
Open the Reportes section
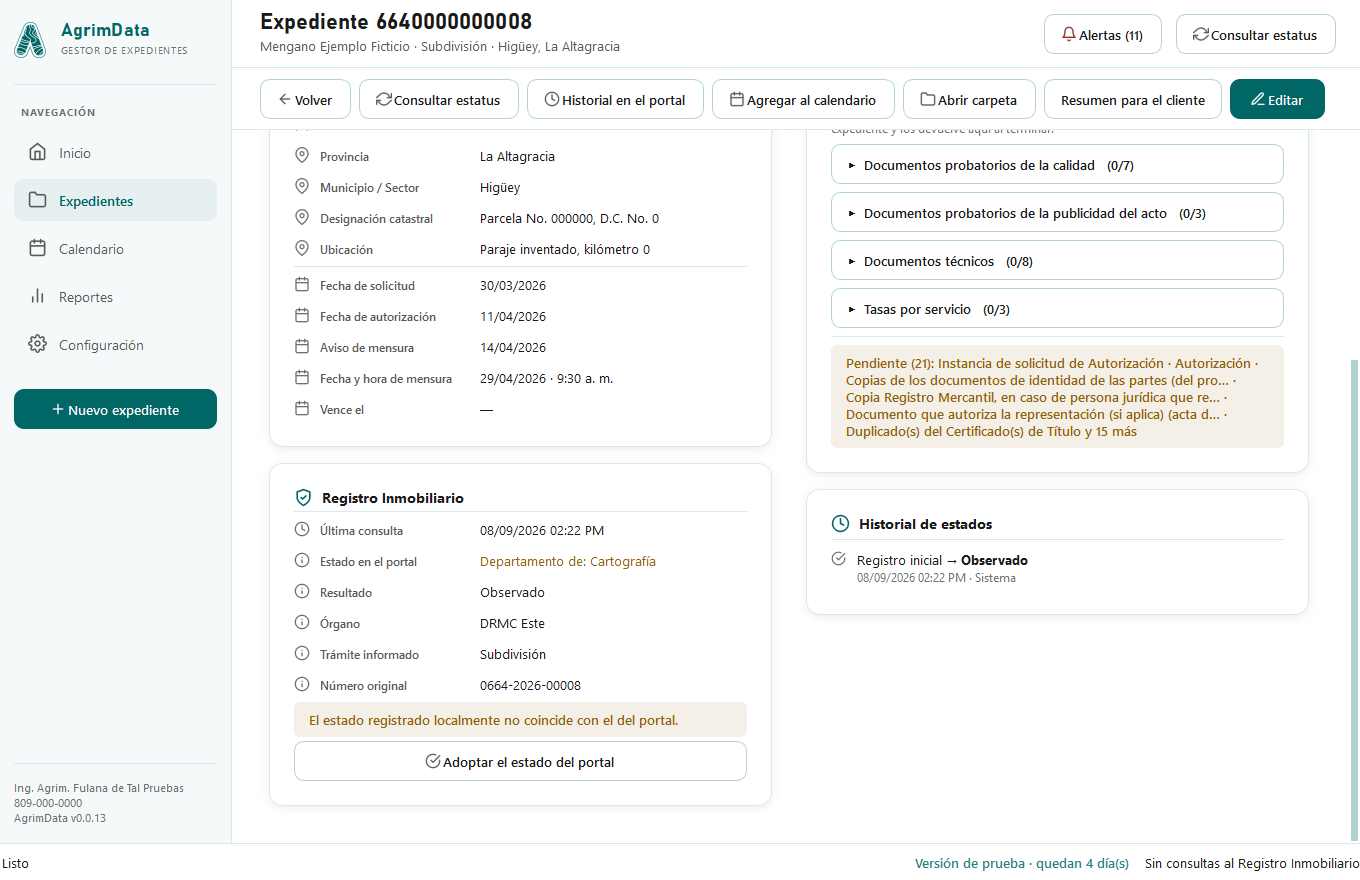pyautogui.click(x=115, y=297)
